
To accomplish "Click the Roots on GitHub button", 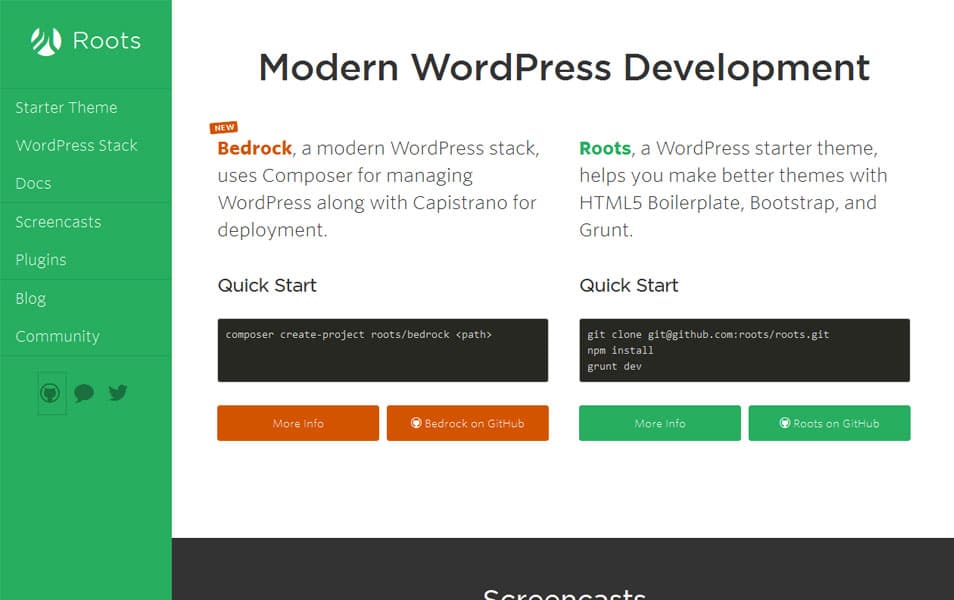I will pyautogui.click(x=829, y=423).
